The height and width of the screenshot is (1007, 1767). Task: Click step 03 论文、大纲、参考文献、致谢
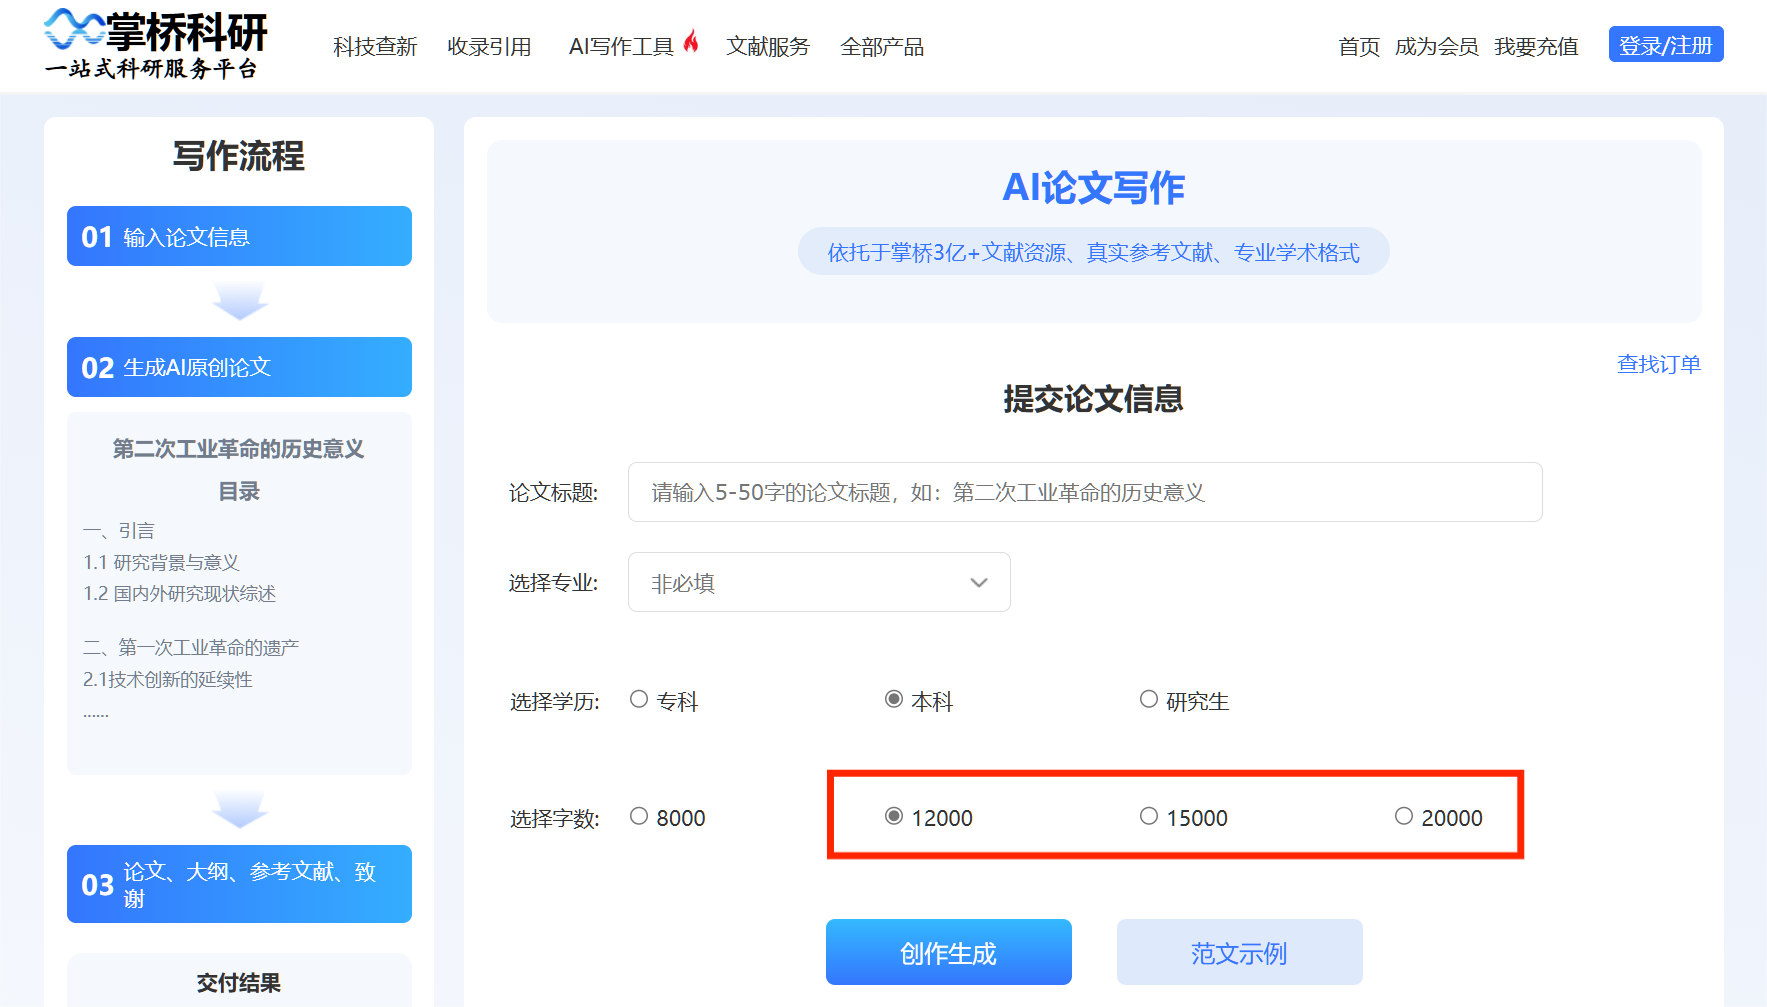coord(239,884)
